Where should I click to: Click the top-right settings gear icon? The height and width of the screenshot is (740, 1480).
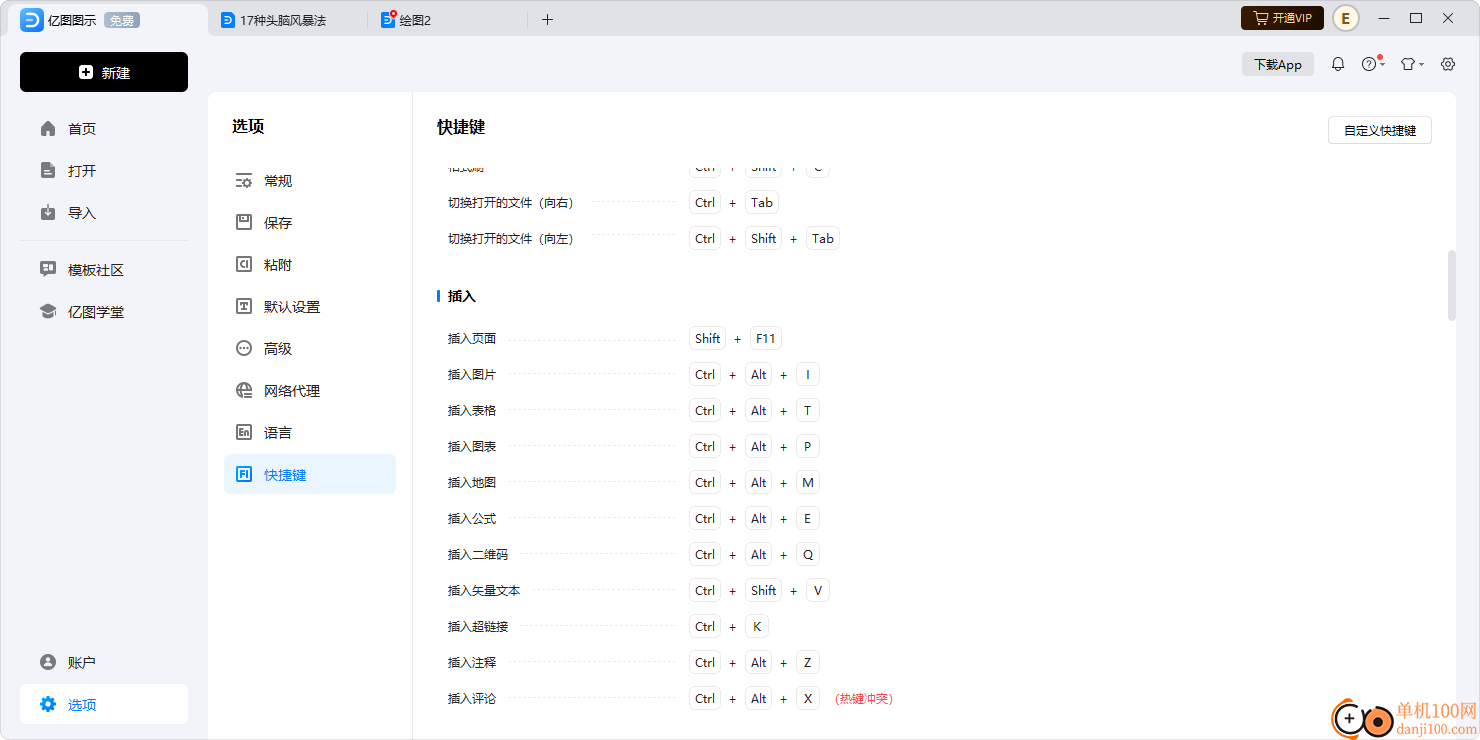[1448, 64]
